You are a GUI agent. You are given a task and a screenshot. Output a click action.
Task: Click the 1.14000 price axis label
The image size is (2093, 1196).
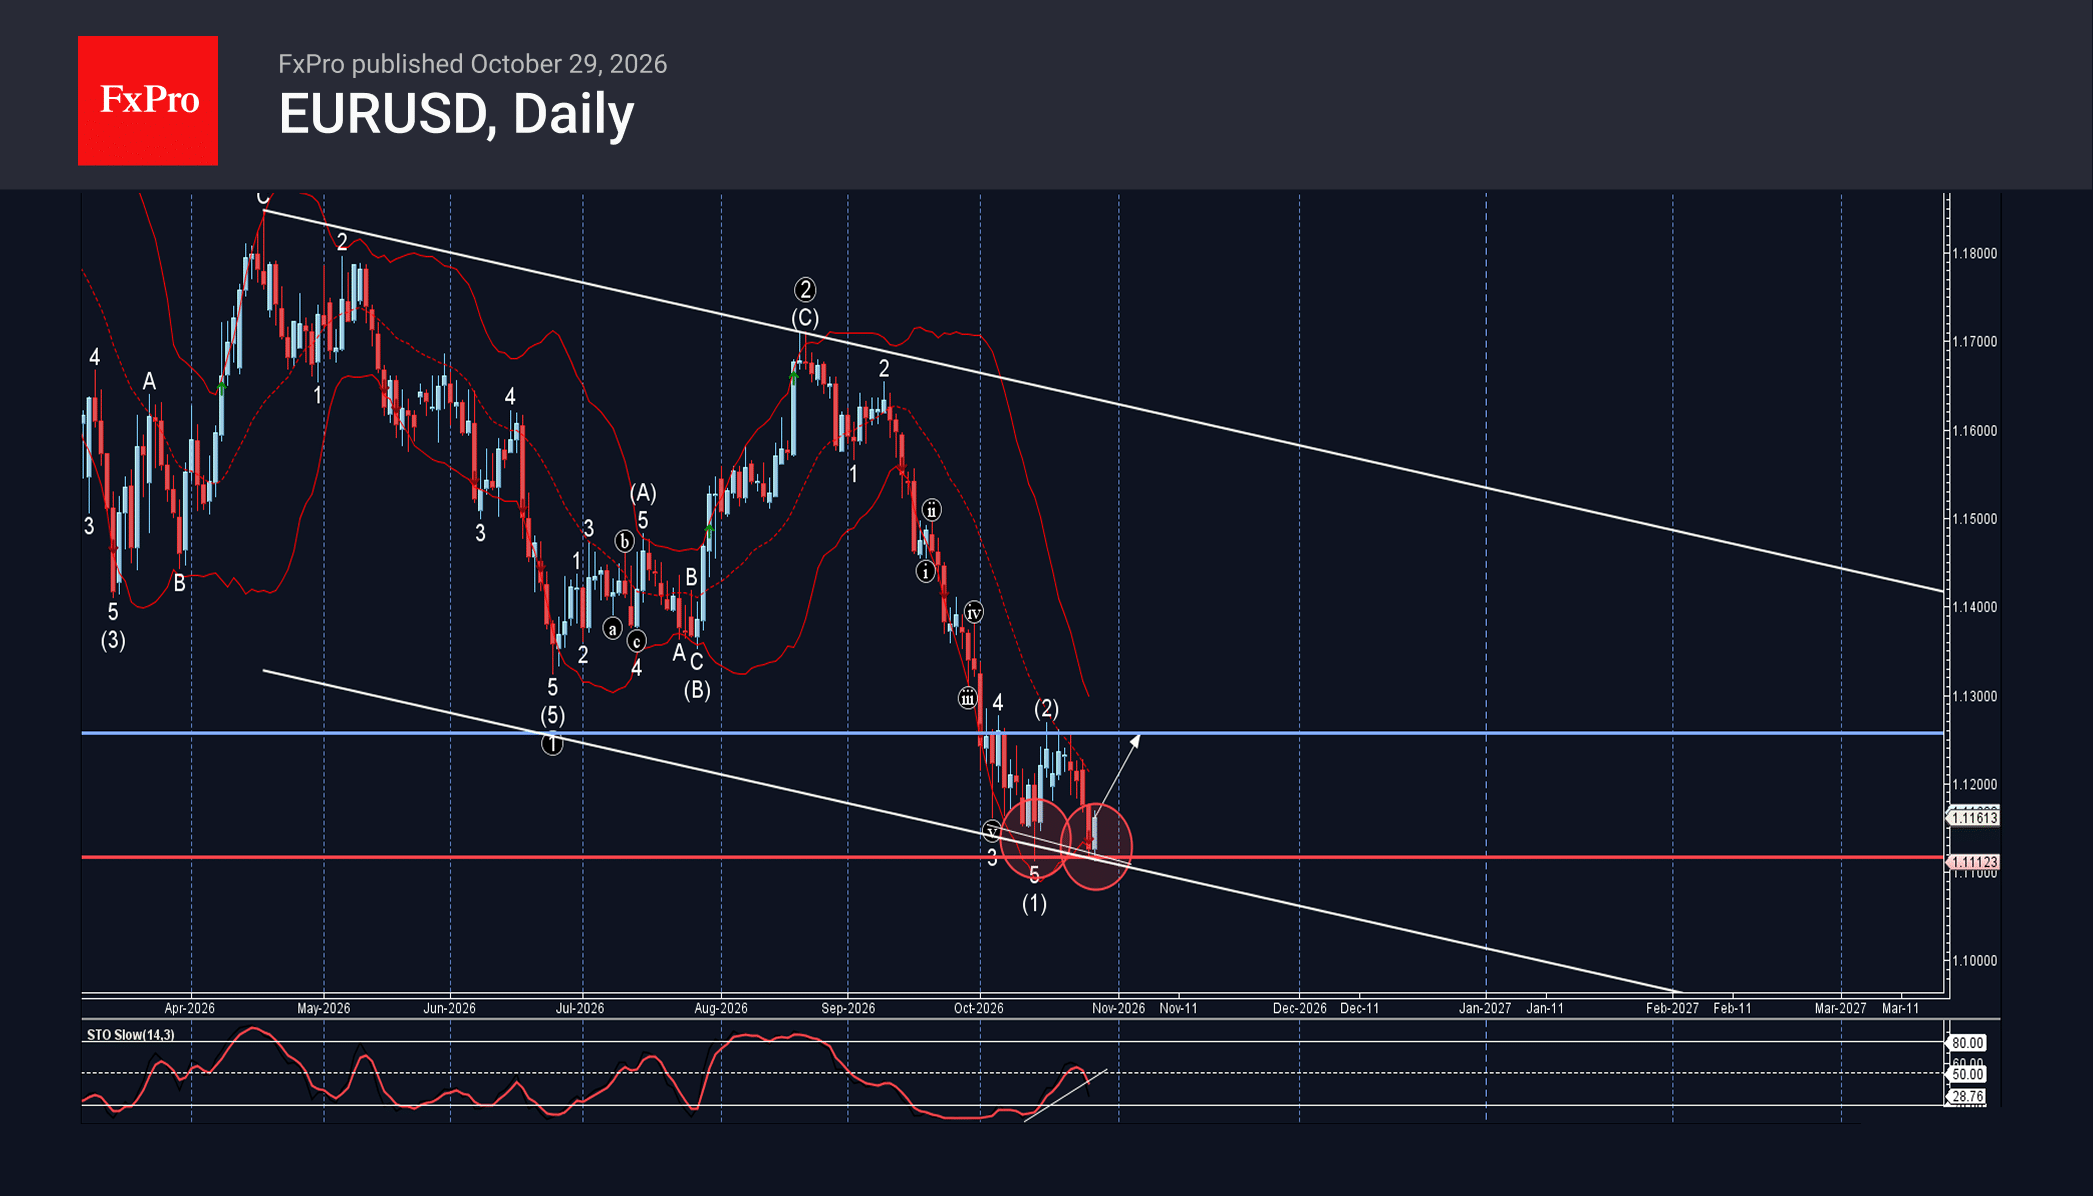(1975, 607)
